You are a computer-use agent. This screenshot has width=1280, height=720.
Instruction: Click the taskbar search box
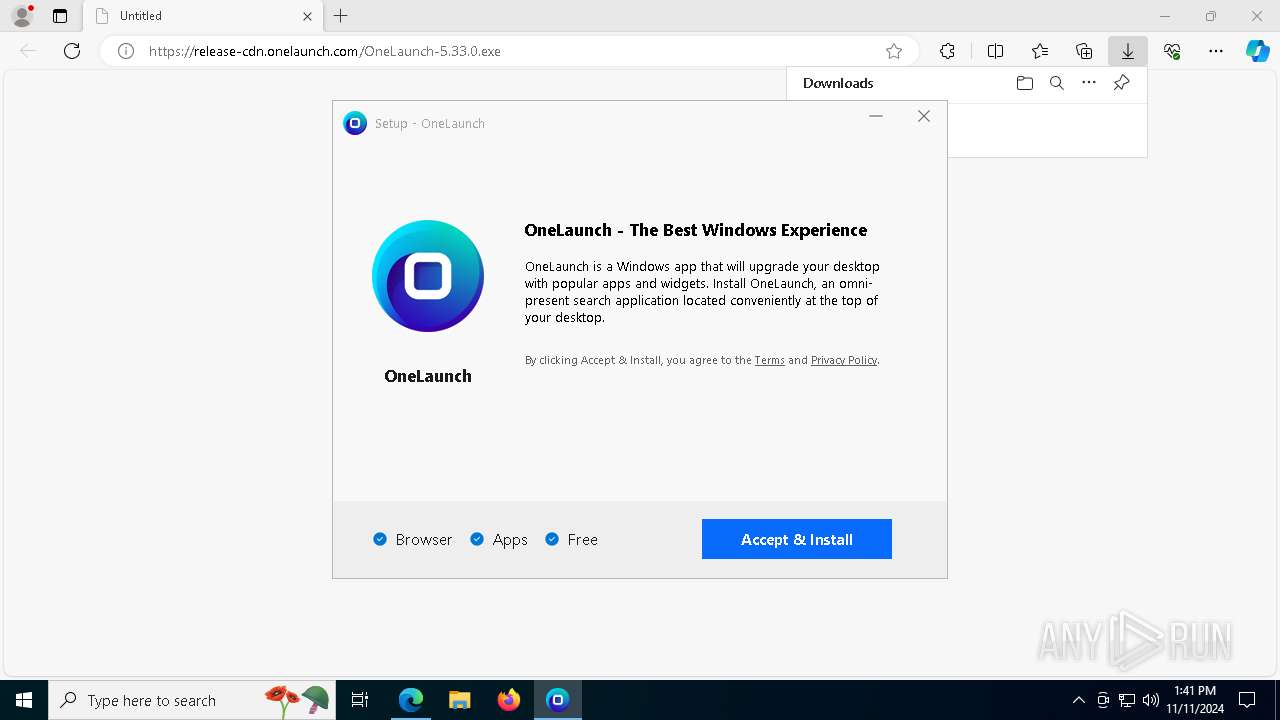click(x=193, y=700)
